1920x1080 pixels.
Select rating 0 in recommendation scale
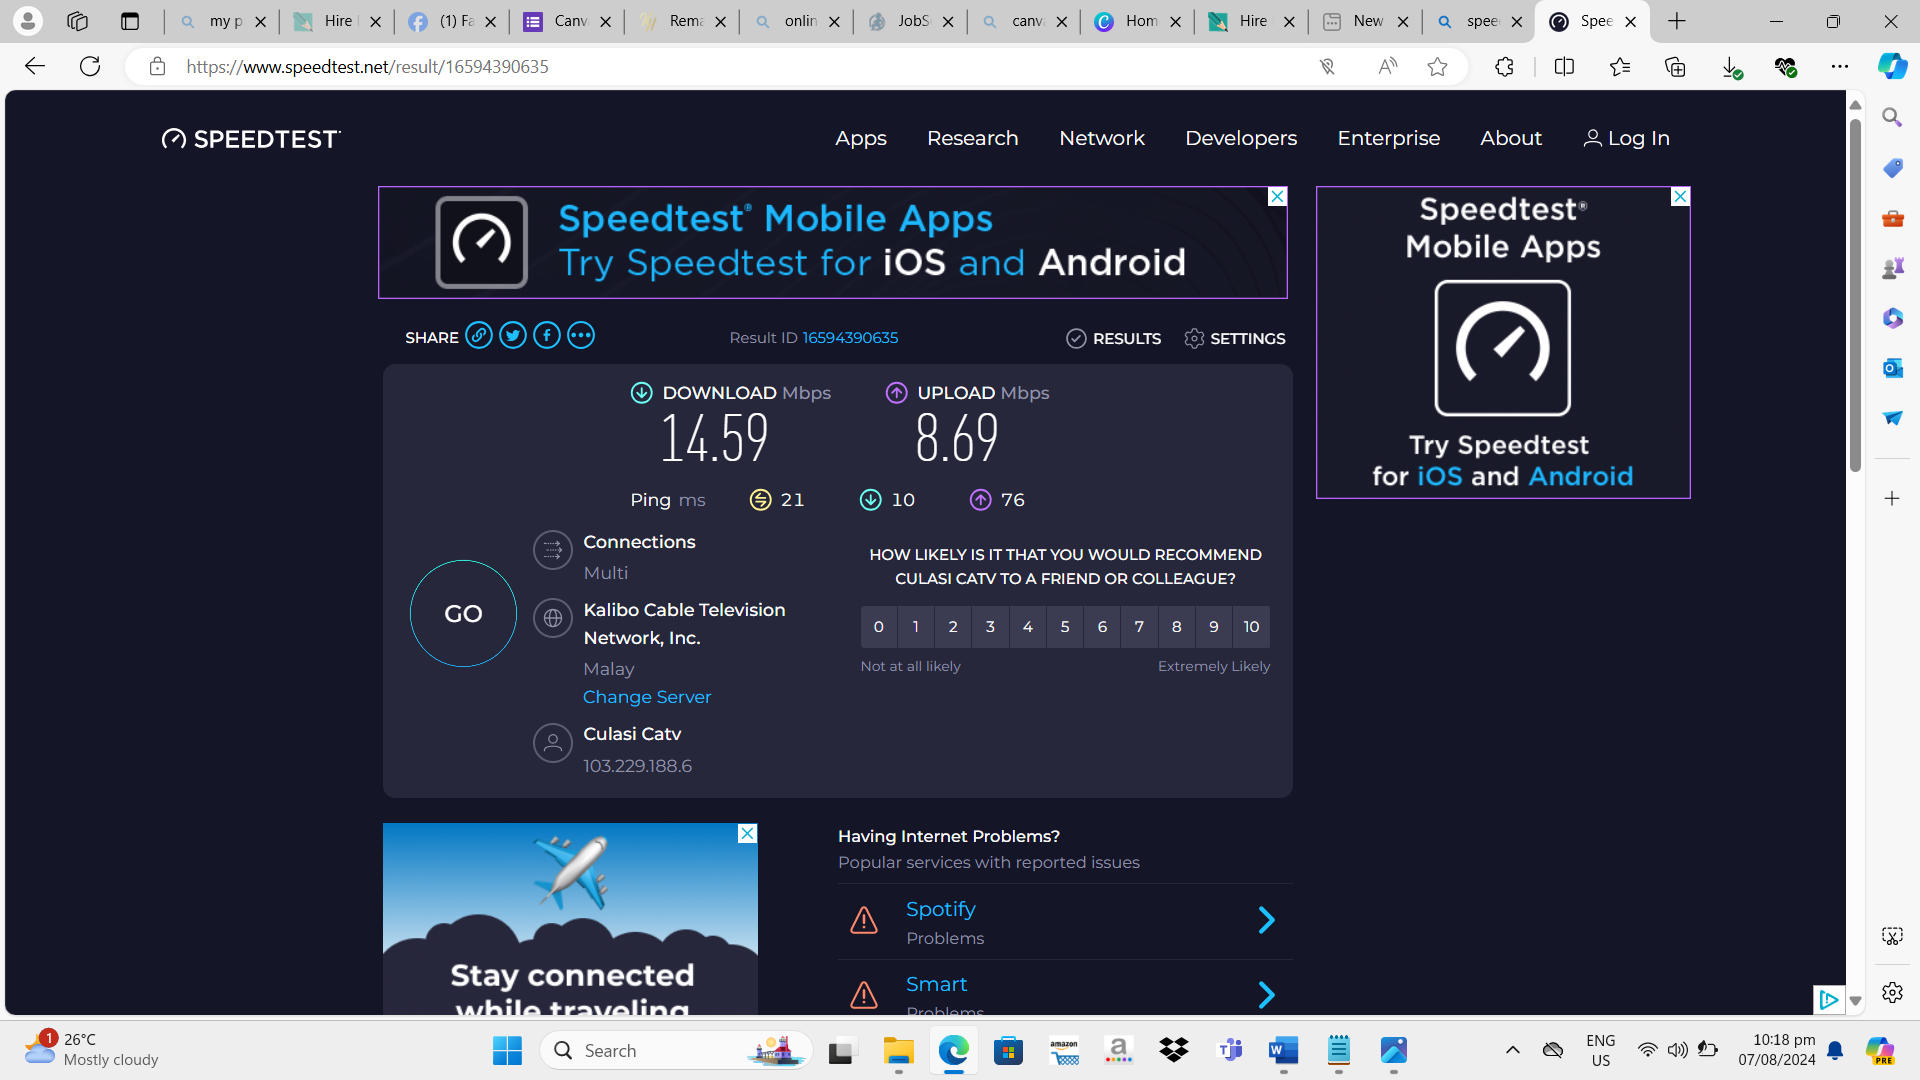click(x=879, y=627)
